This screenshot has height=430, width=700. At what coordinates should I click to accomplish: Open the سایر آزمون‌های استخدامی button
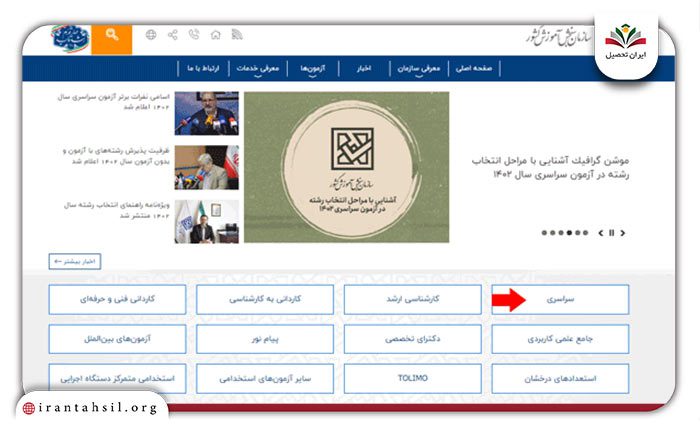tap(265, 379)
